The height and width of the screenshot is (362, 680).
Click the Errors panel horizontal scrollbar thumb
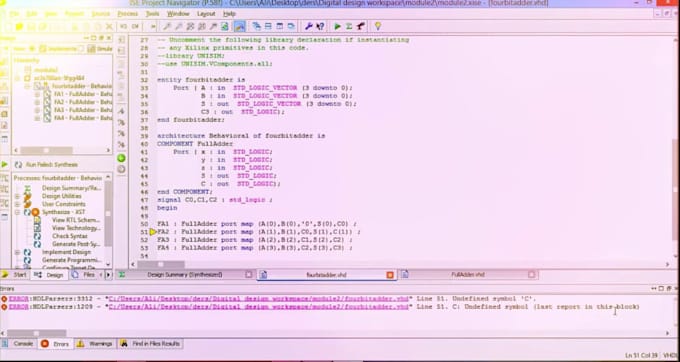tap(36, 333)
